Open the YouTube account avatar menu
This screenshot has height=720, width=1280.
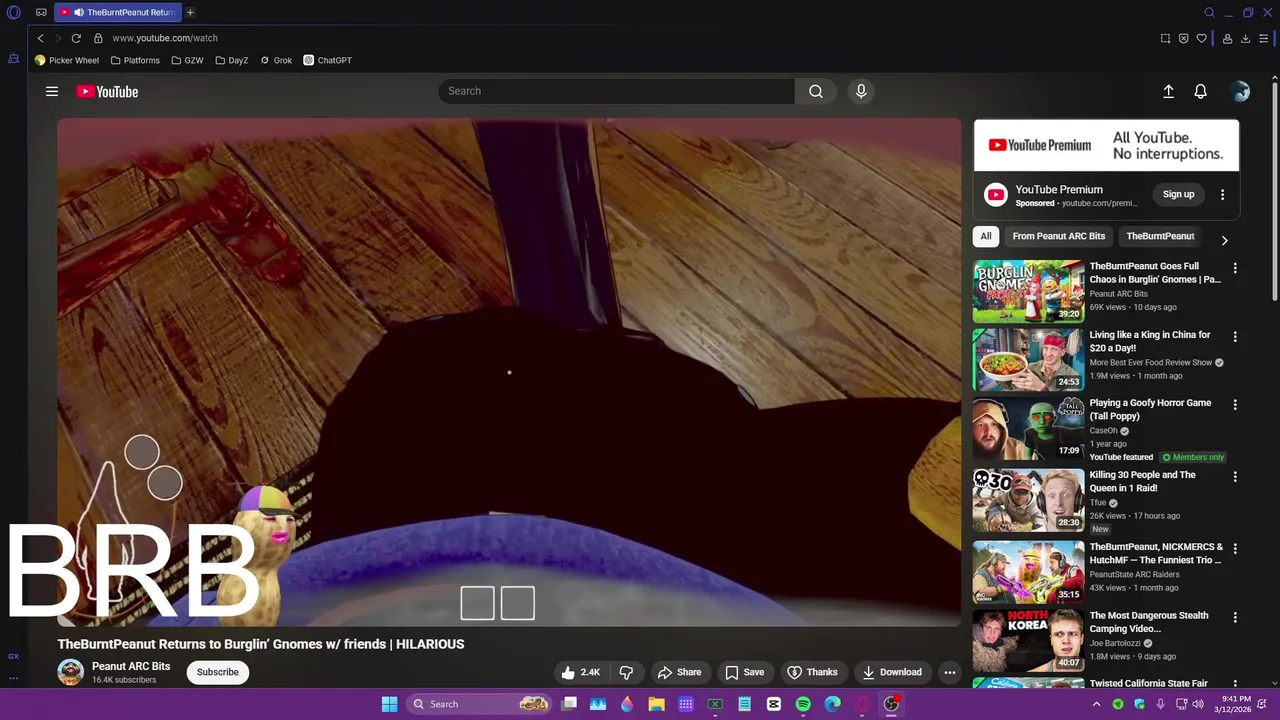(1240, 91)
